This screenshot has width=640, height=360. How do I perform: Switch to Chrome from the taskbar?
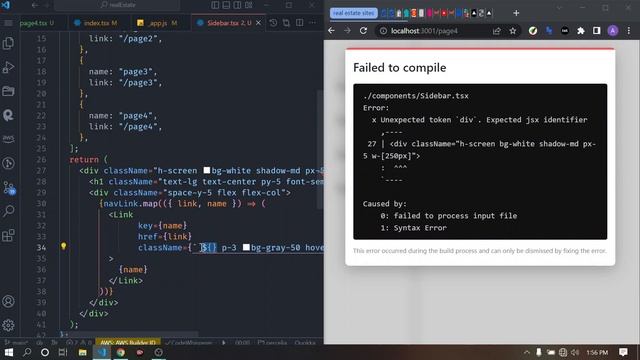tap(121, 352)
